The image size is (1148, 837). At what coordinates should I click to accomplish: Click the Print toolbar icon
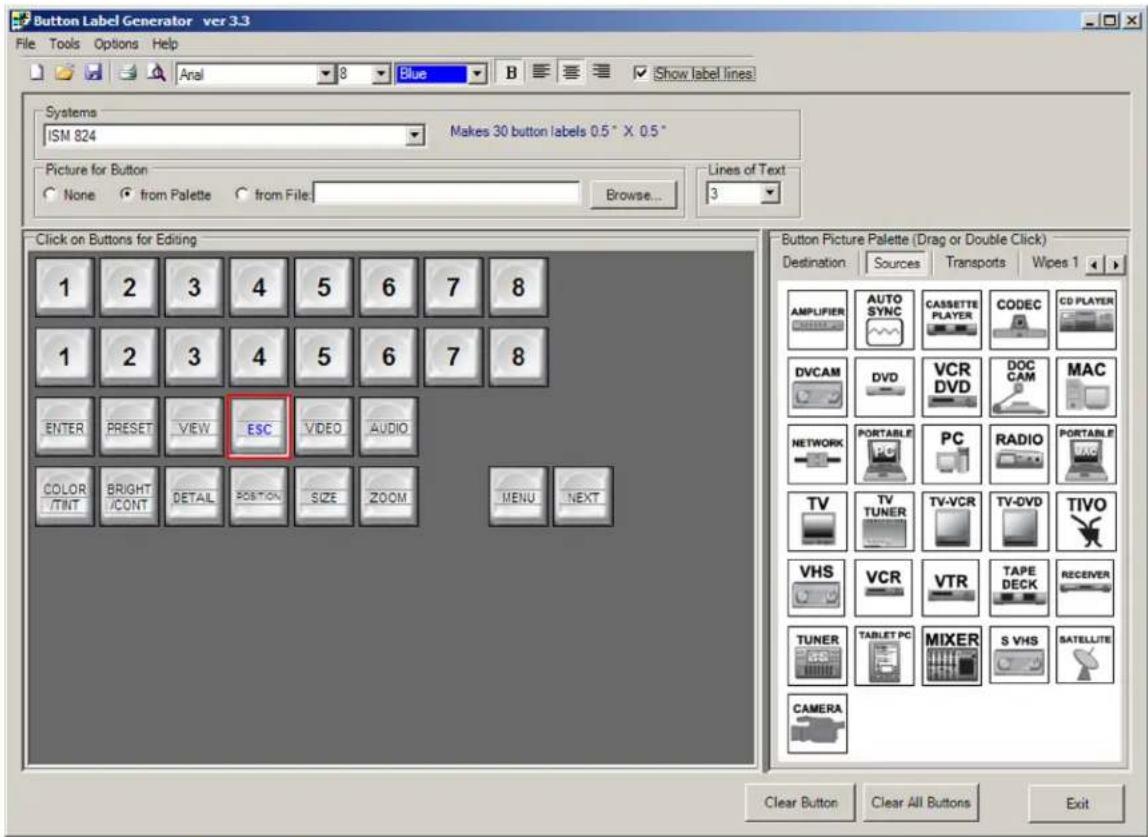pyautogui.click(x=128, y=72)
